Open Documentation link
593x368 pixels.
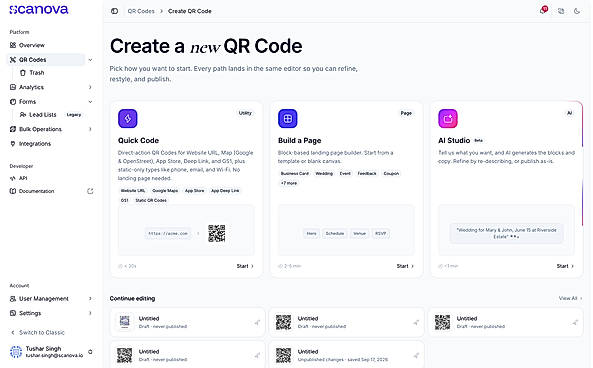point(32,191)
